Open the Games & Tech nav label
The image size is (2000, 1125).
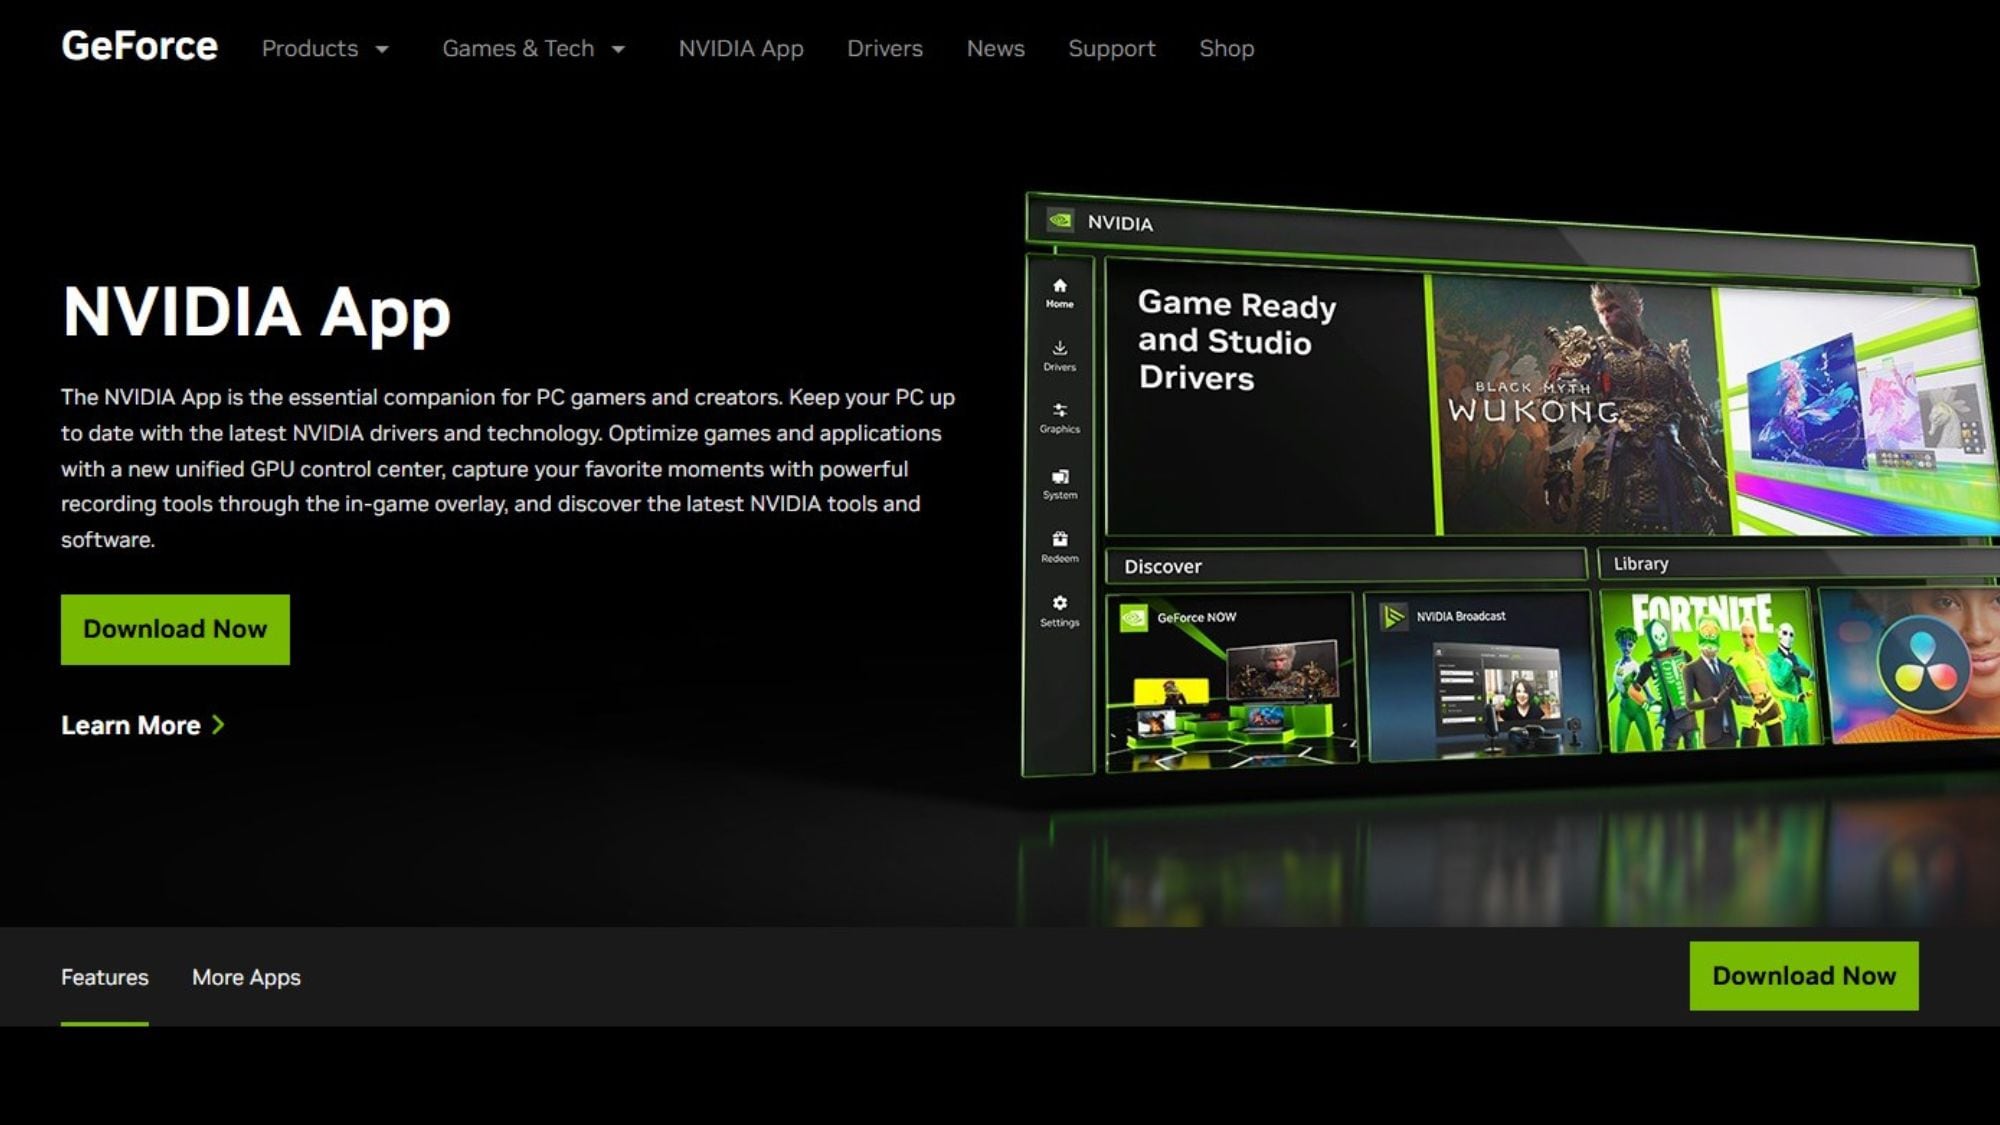coord(518,48)
